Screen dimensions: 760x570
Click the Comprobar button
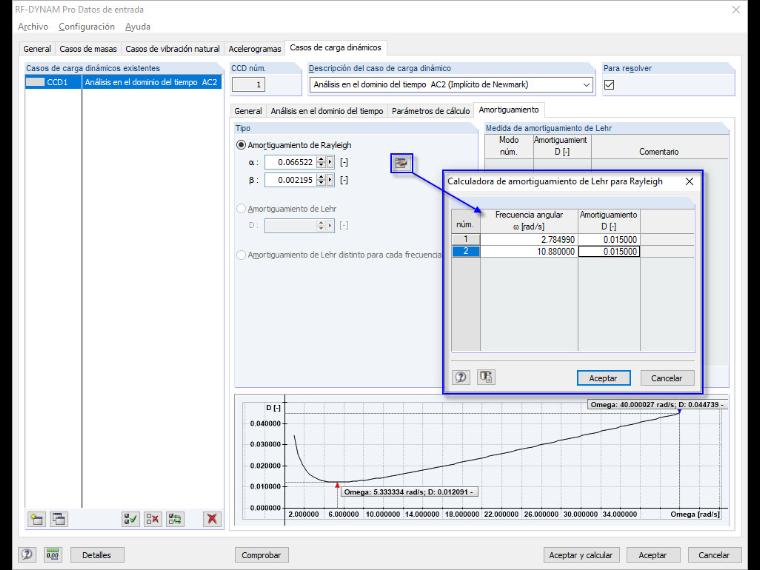click(261, 555)
